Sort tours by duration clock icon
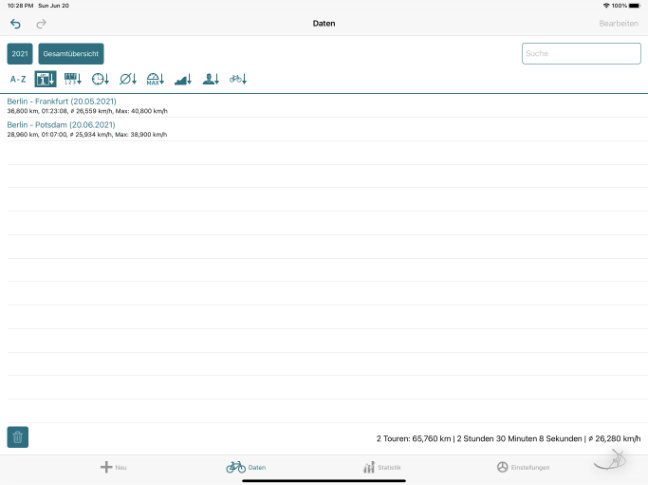This screenshot has width=648, height=485. point(100,79)
